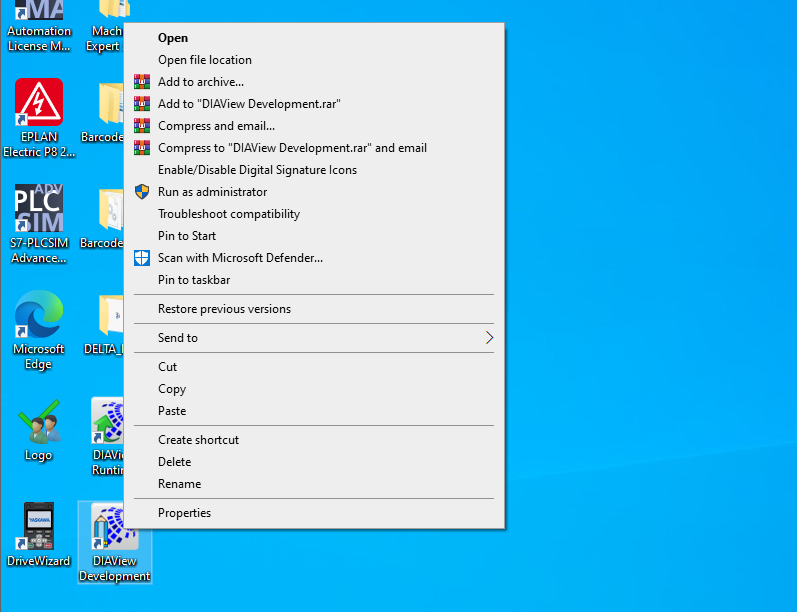Click the DIAView Runtime desktop icon

107,423
